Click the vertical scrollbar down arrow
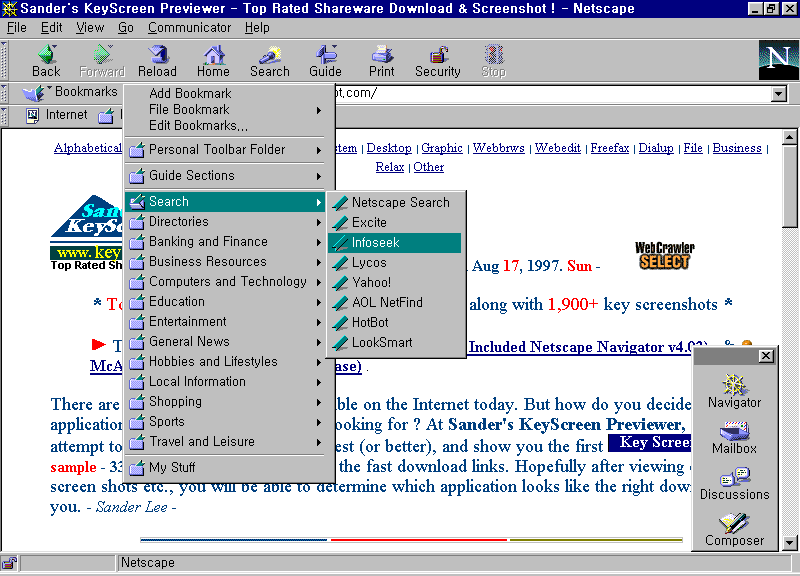The image size is (800, 576). pyautogui.click(x=789, y=542)
